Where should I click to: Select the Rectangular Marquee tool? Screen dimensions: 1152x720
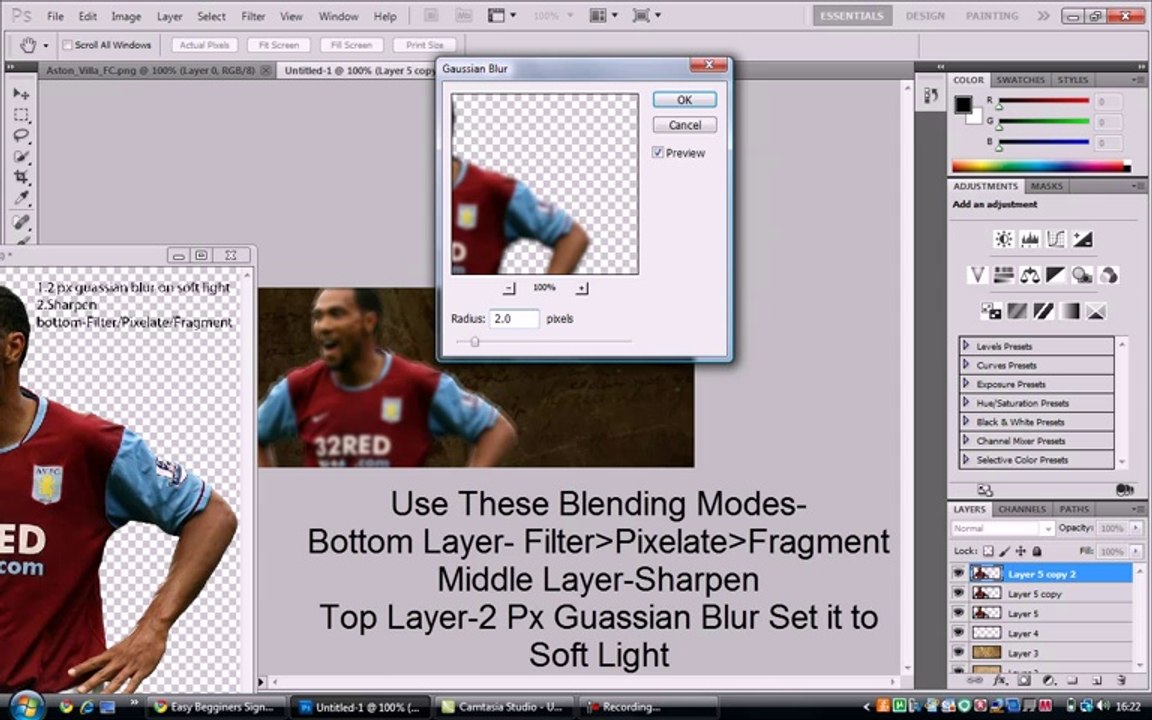pyautogui.click(x=21, y=115)
